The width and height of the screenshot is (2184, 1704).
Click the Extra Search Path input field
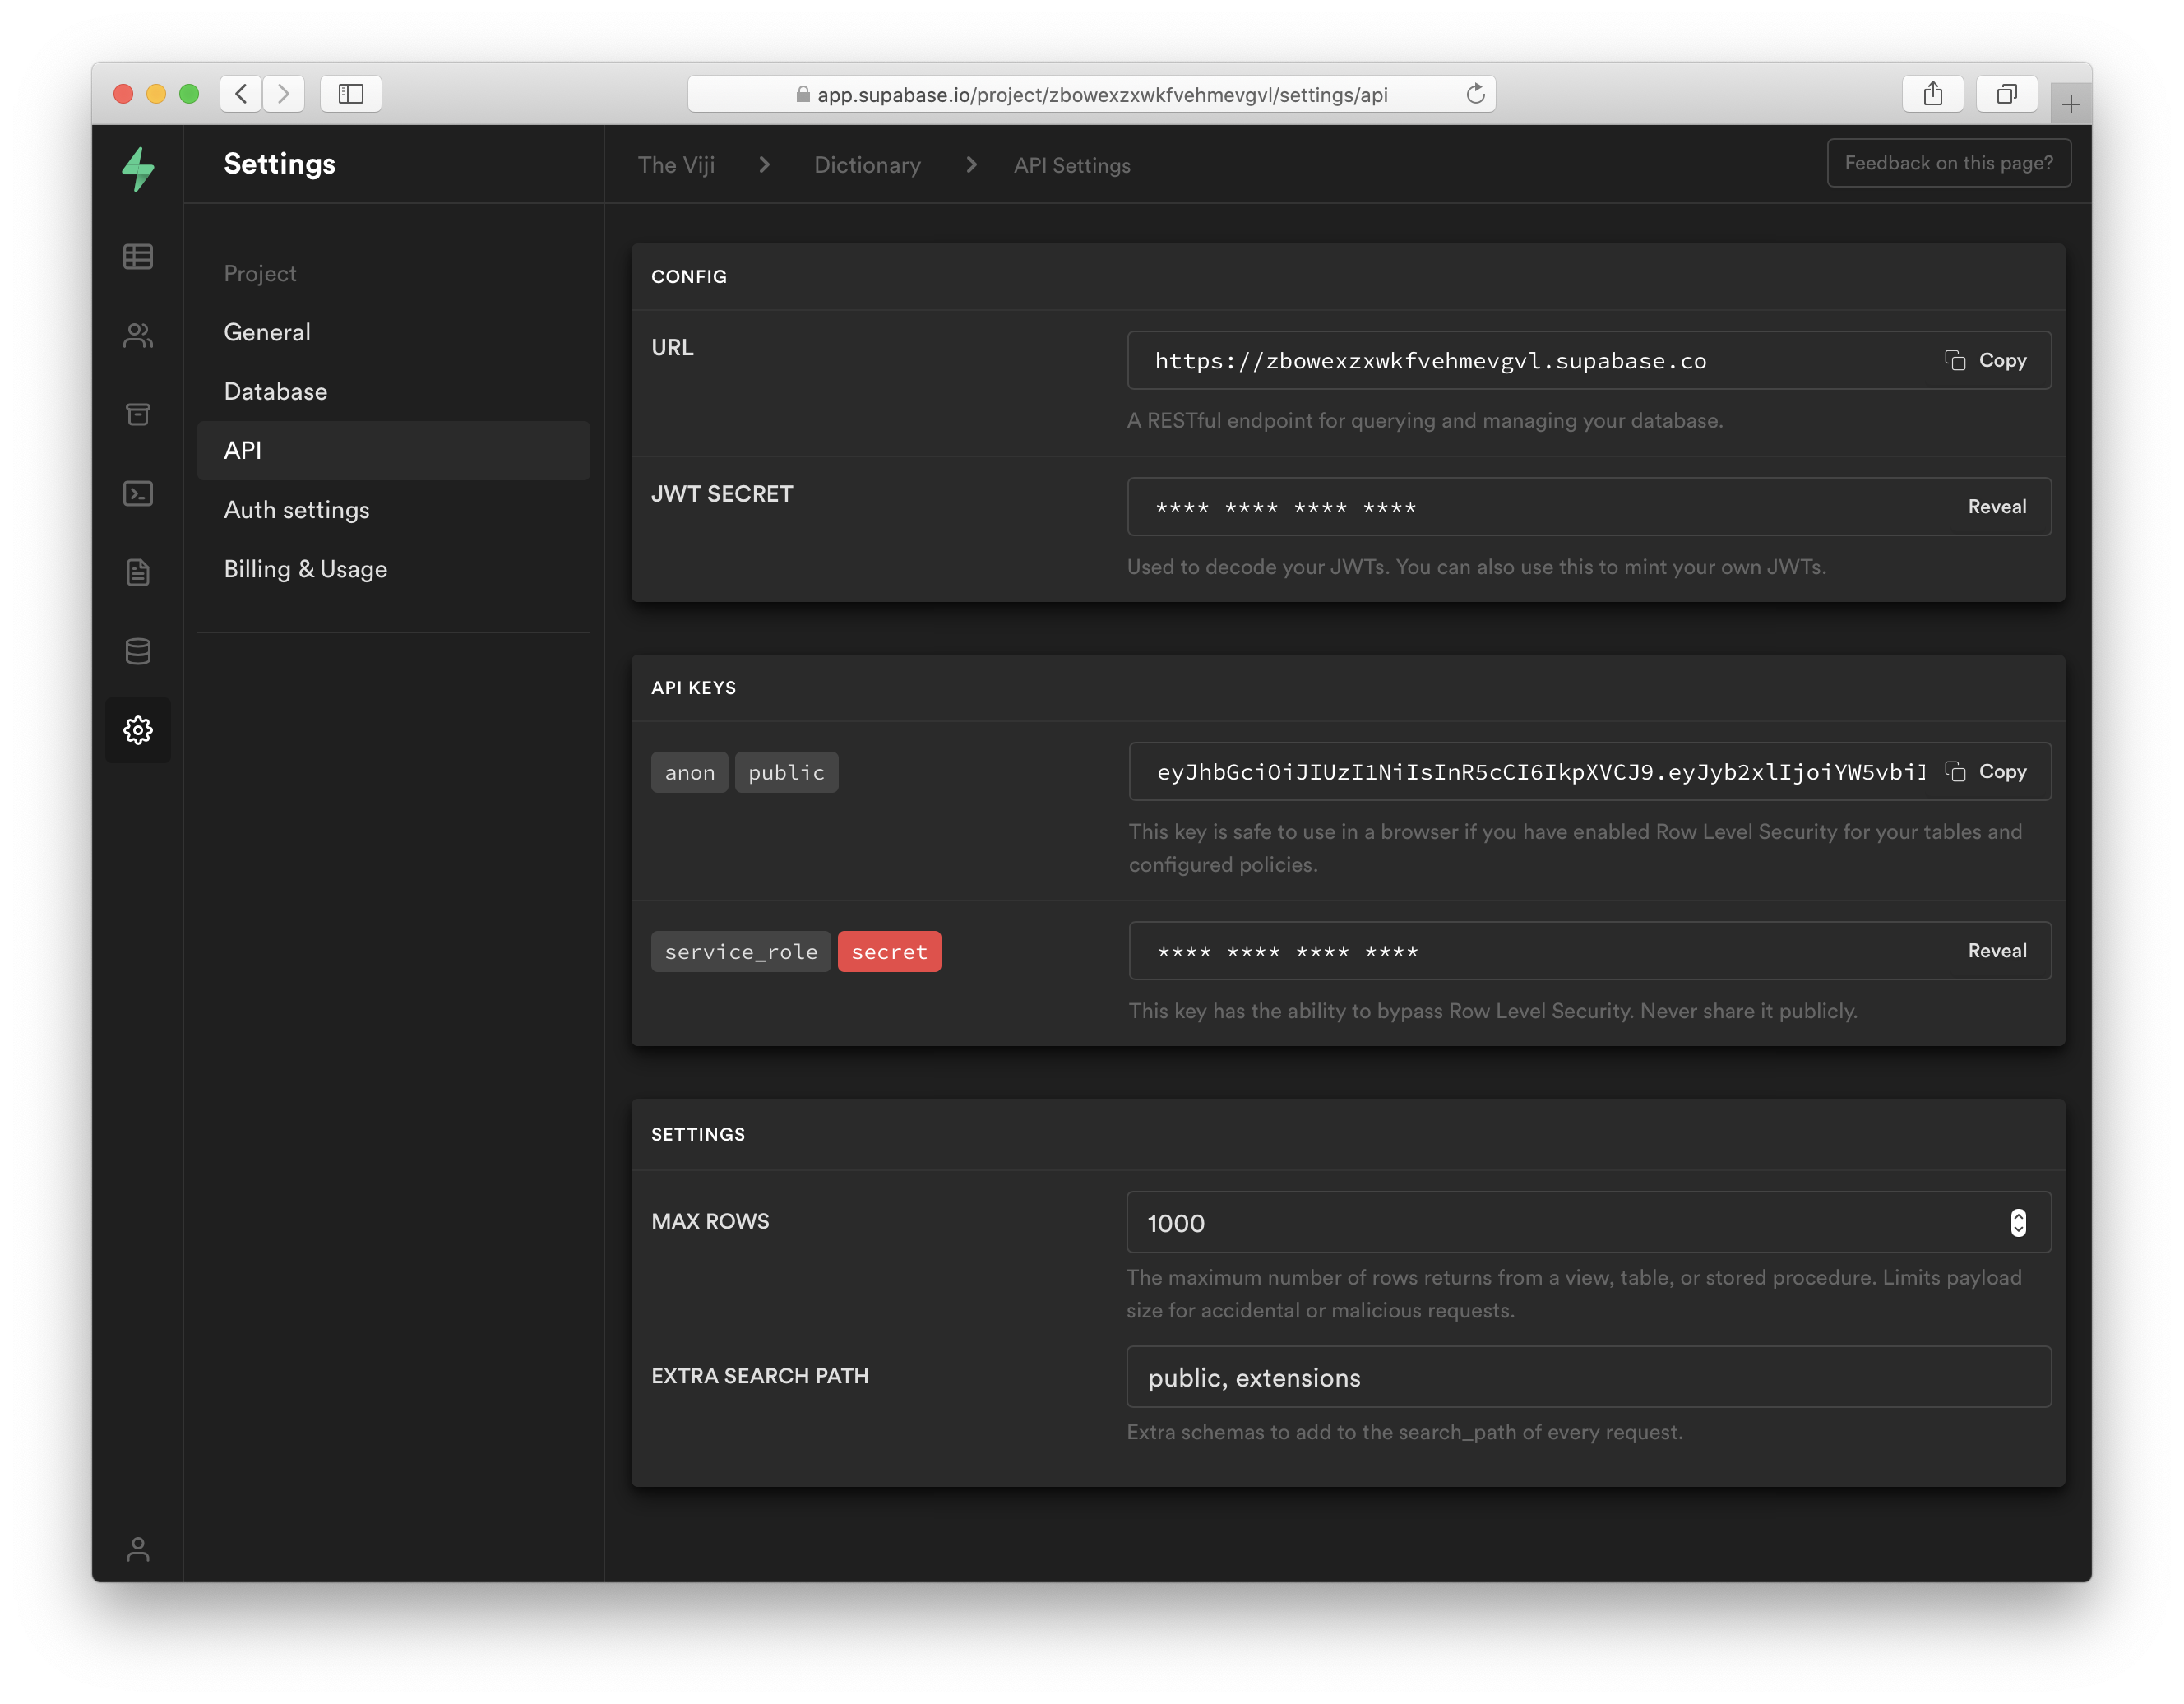point(1588,1377)
